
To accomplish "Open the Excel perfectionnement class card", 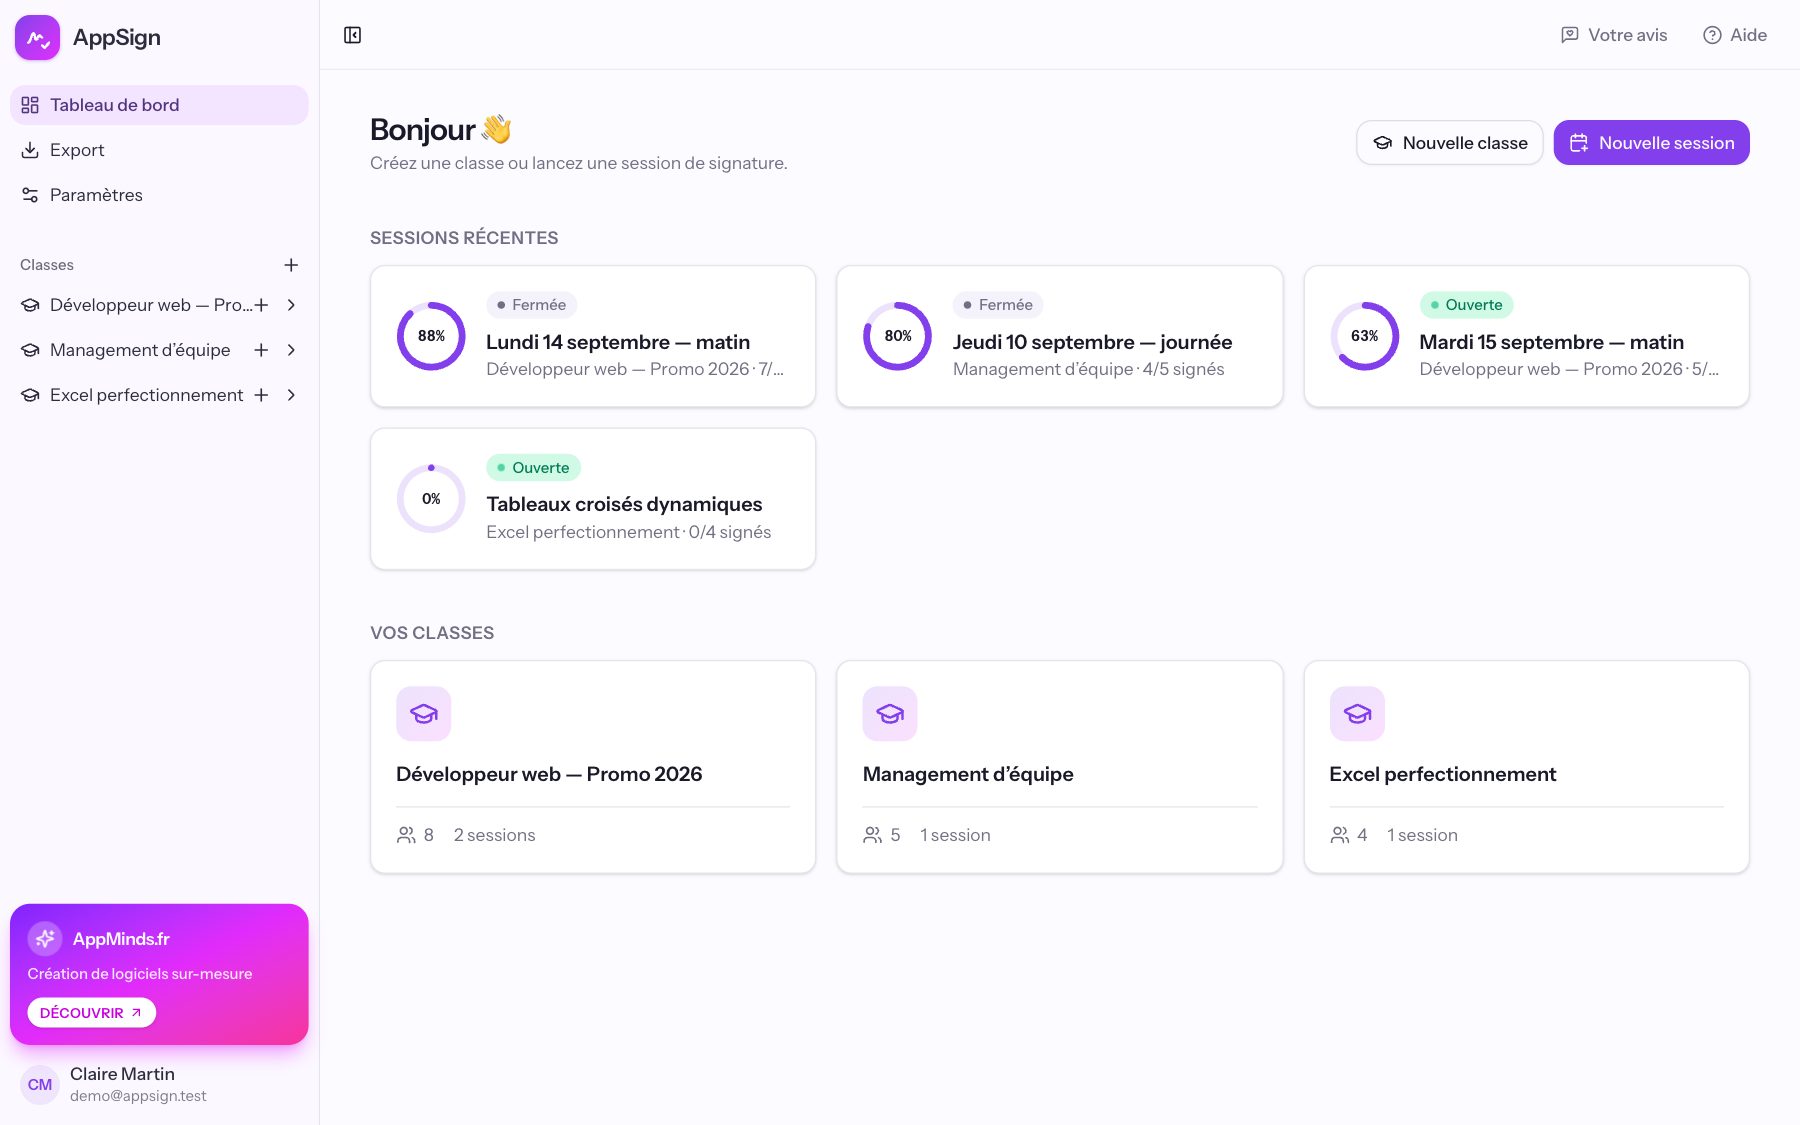I will [x=1527, y=767].
